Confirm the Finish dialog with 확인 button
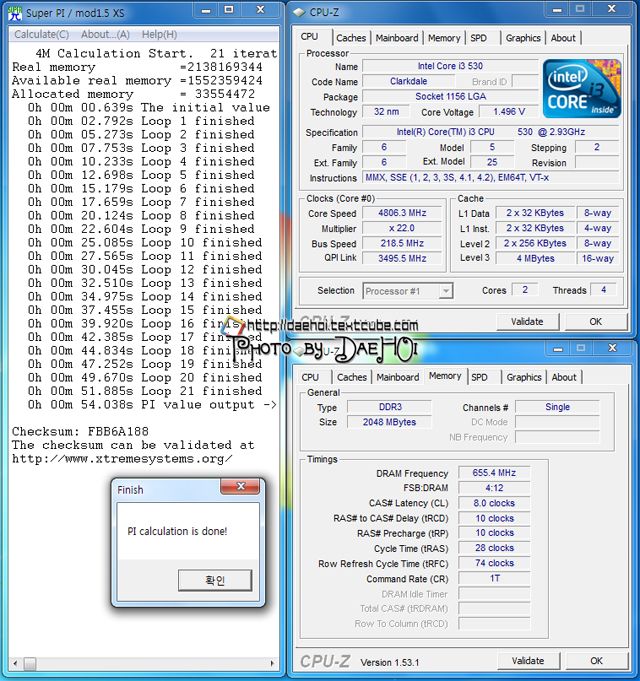This screenshot has width=640, height=681. (215, 580)
